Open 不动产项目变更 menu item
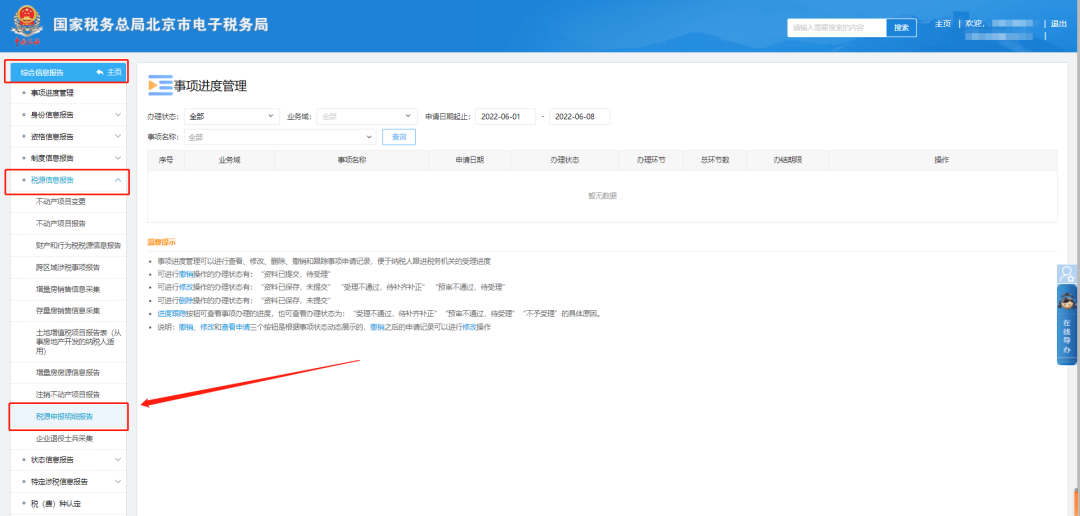Image resolution: width=1080 pixels, height=516 pixels. [61, 201]
